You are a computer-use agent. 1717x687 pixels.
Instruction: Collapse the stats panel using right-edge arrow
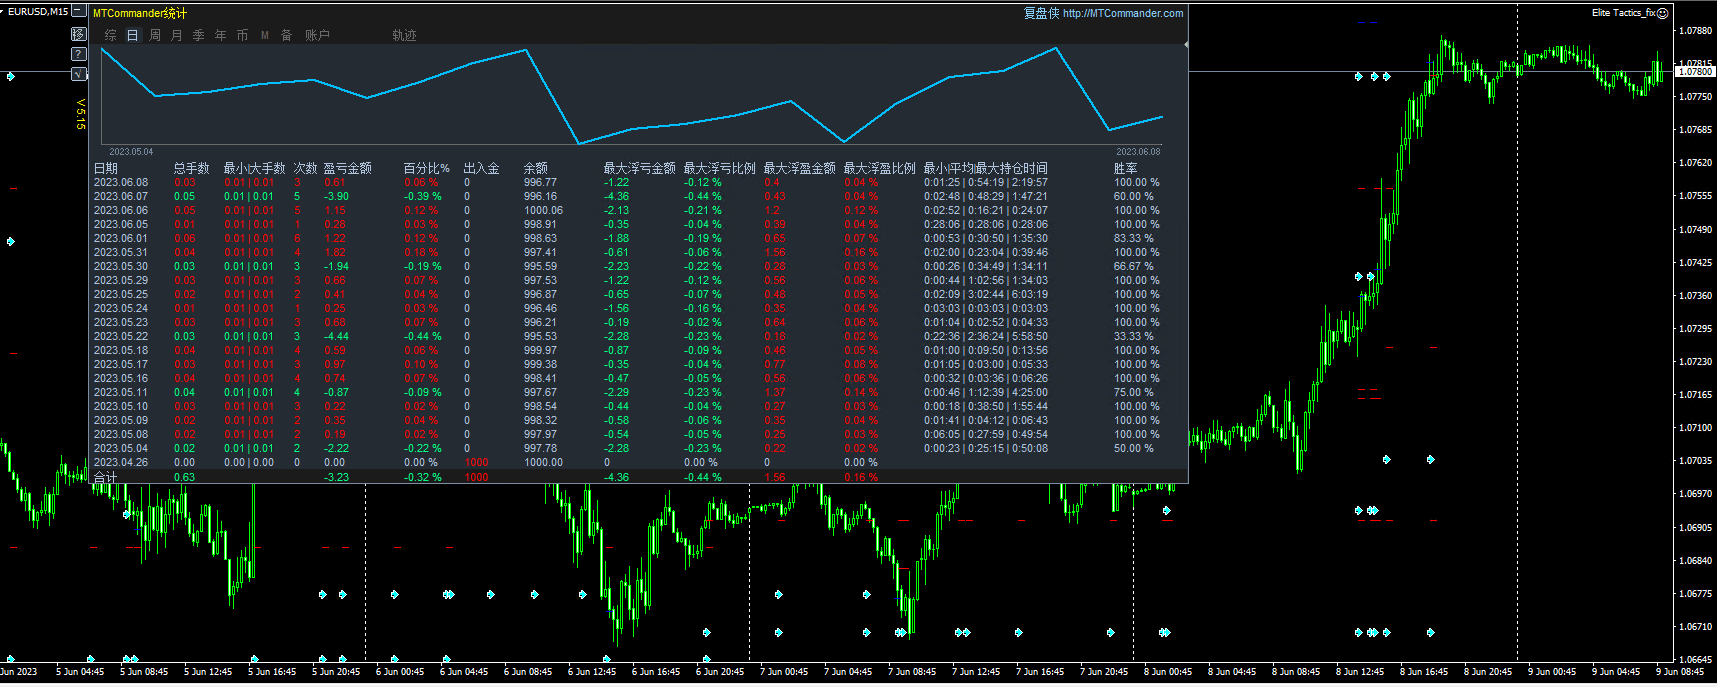(1186, 45)
